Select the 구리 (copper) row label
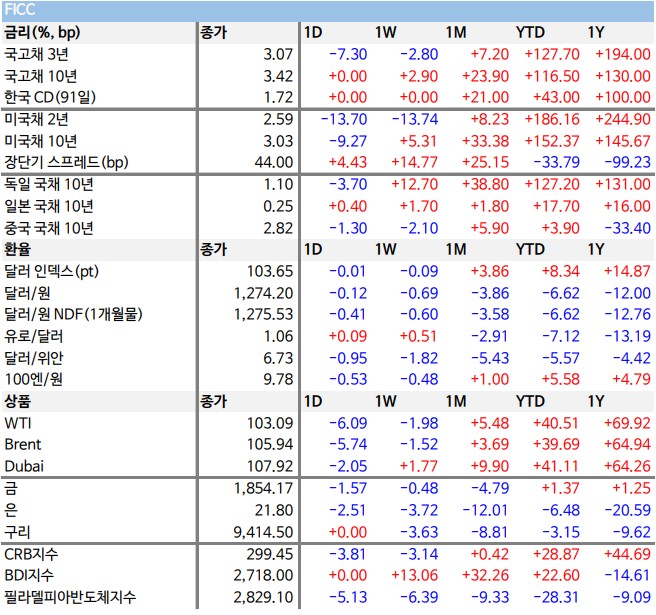This screenshot has width=656, height=615. (17, 532)
